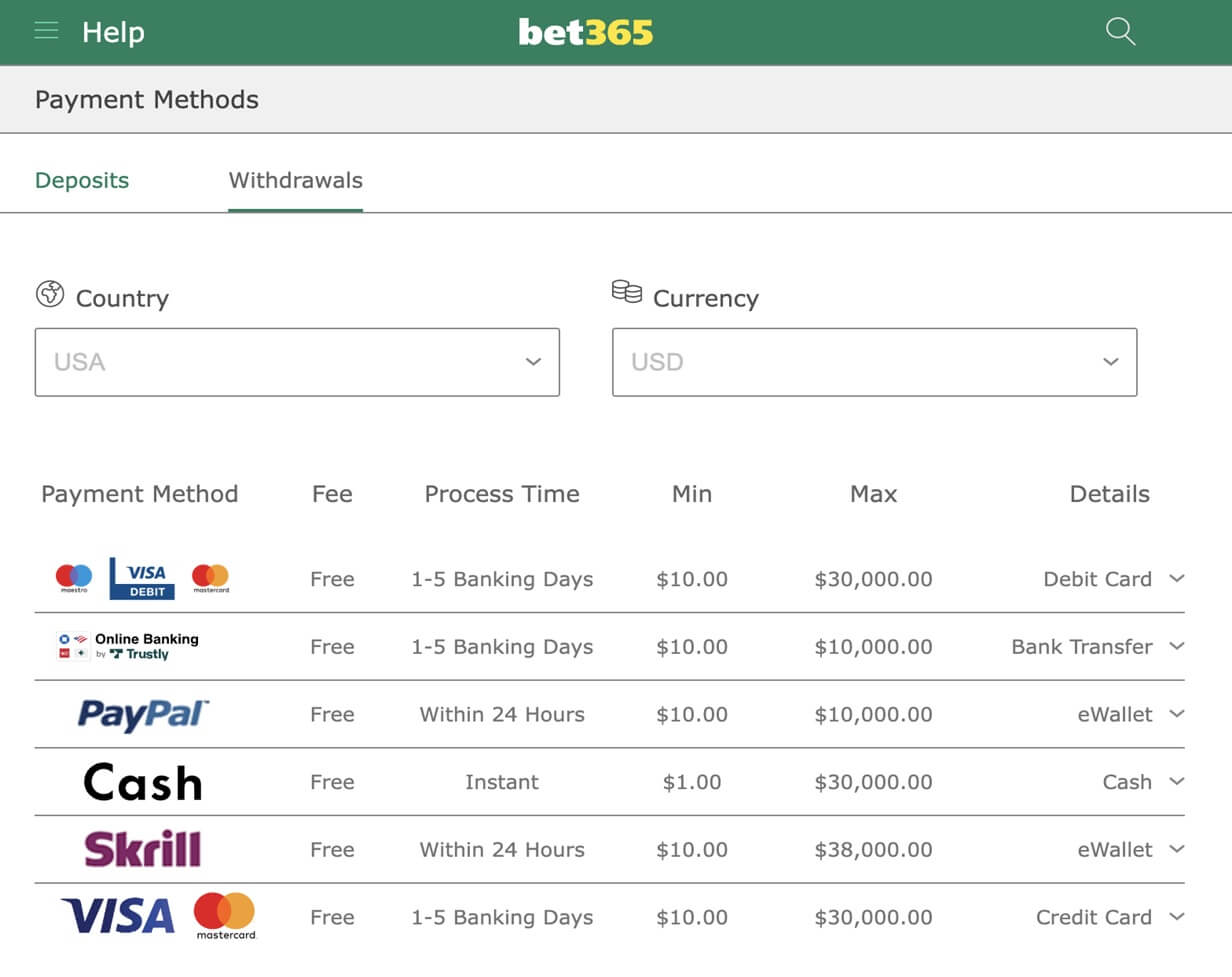The height and width of the screenshot is (977, 1232).
Task: Open the hamburger menu icon
Action: (x=46, y=31)
